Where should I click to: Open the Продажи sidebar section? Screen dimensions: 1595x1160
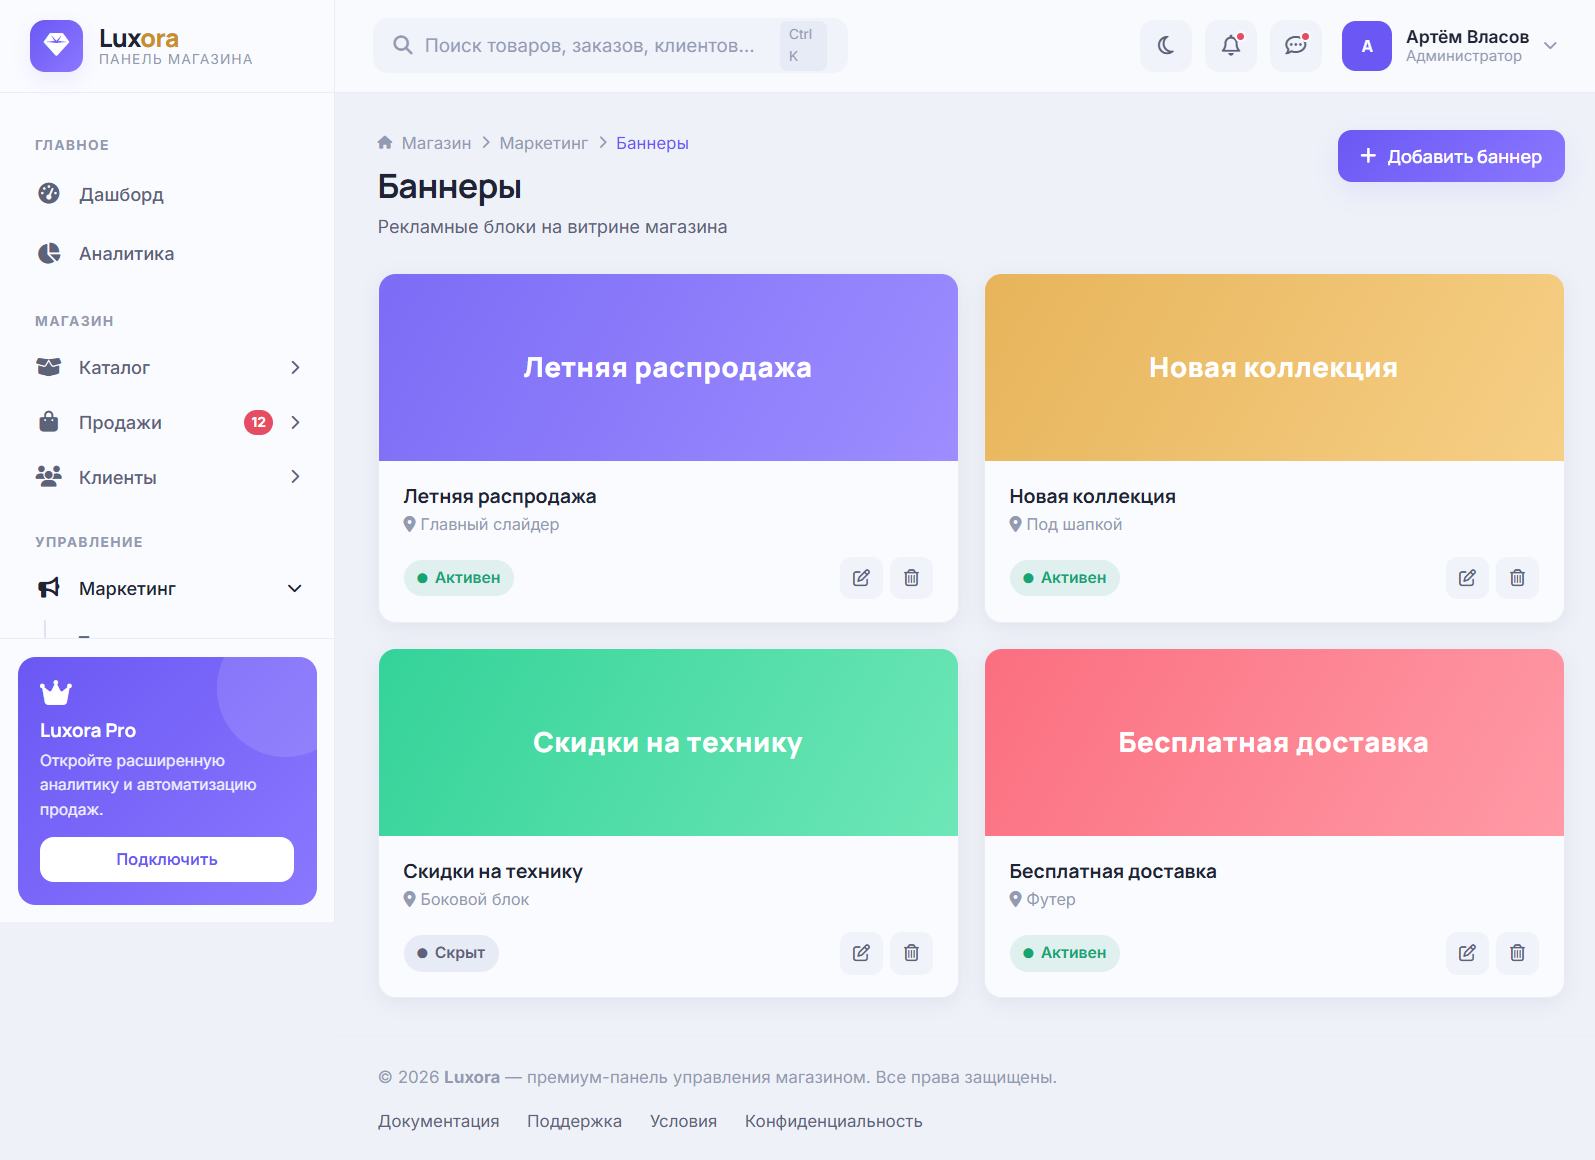click(x=167, y=422)
